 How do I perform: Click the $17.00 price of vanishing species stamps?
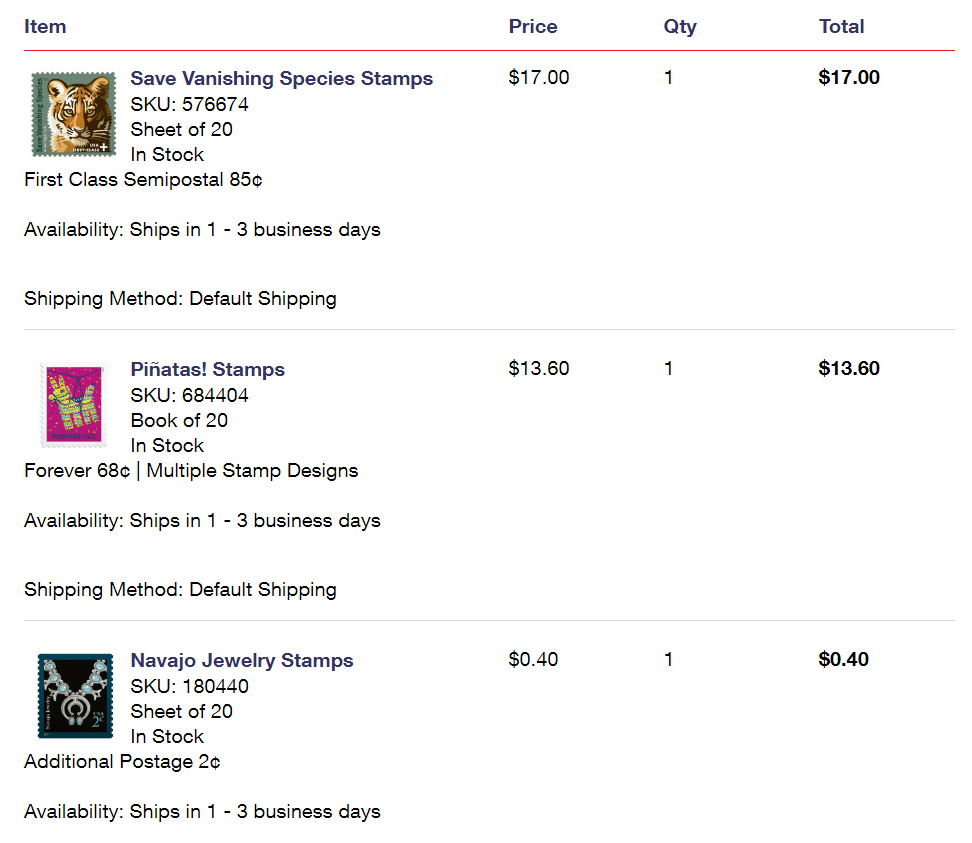538,78
